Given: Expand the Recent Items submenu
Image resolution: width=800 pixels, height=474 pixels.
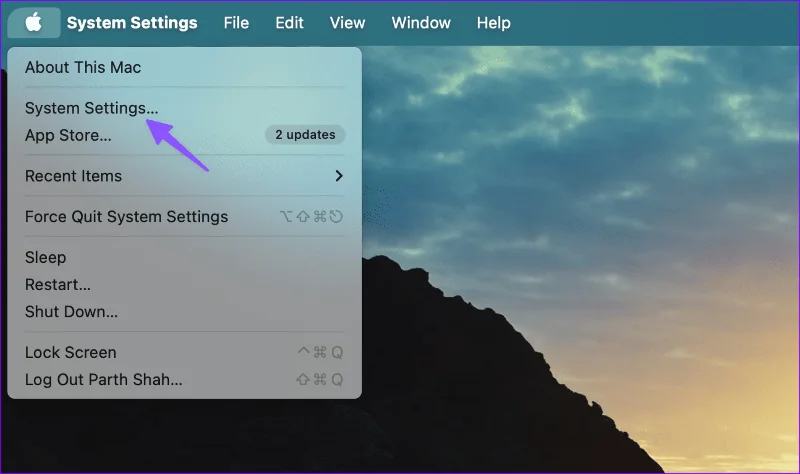Looking at the screenshot, I should click(185, 176).
